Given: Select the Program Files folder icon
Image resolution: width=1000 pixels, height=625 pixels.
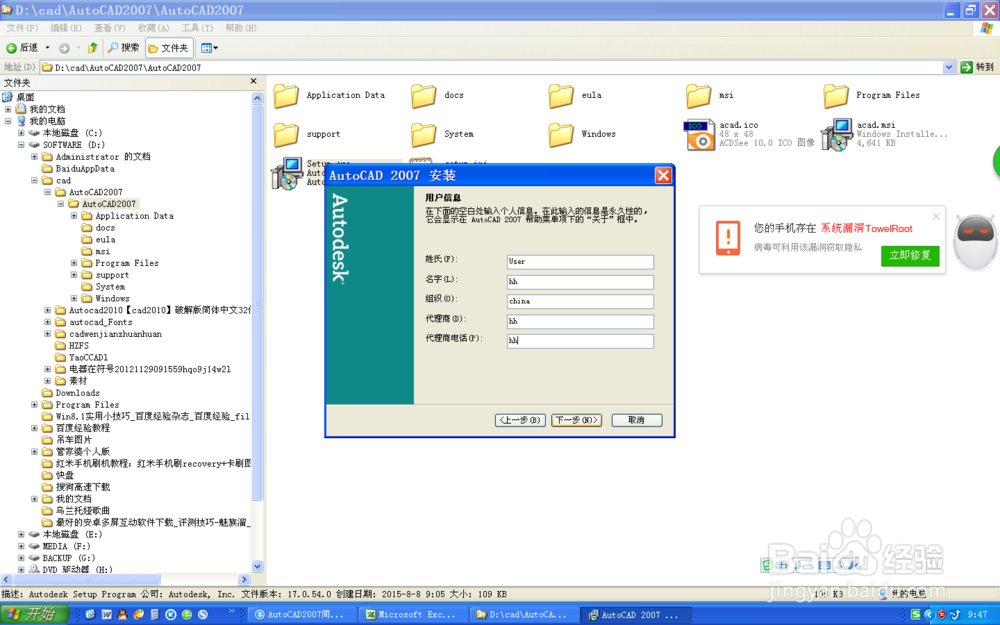Looking at the screenshot, I should (x=835, y=96).
